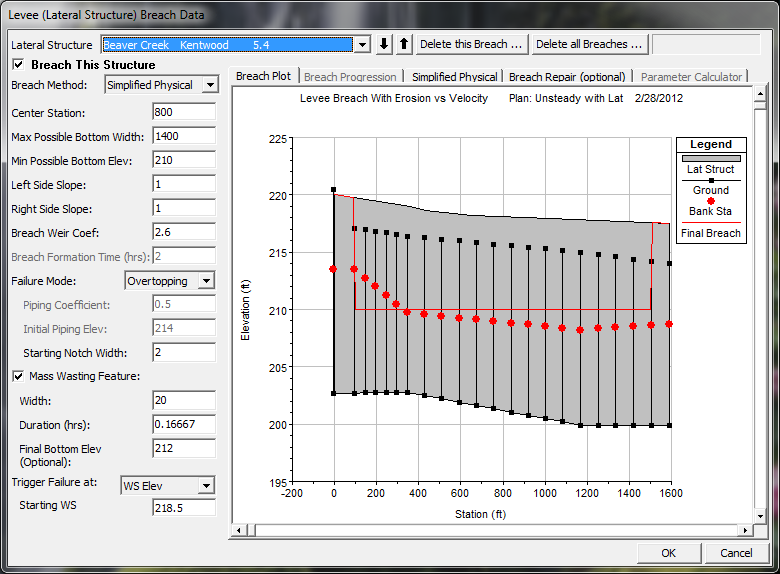Click the up arrow to select previous lateral structure
The width and height of the screenshot is (780, 574).
(404, 44)
